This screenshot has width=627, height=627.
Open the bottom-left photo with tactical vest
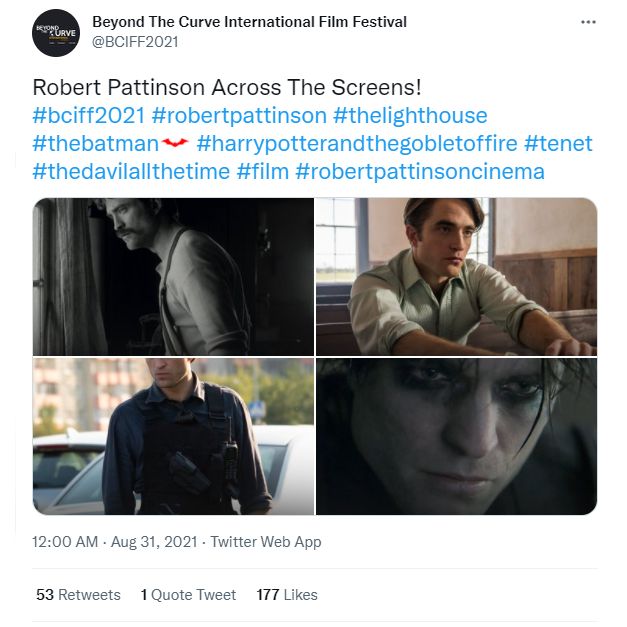tap(173, 436)
